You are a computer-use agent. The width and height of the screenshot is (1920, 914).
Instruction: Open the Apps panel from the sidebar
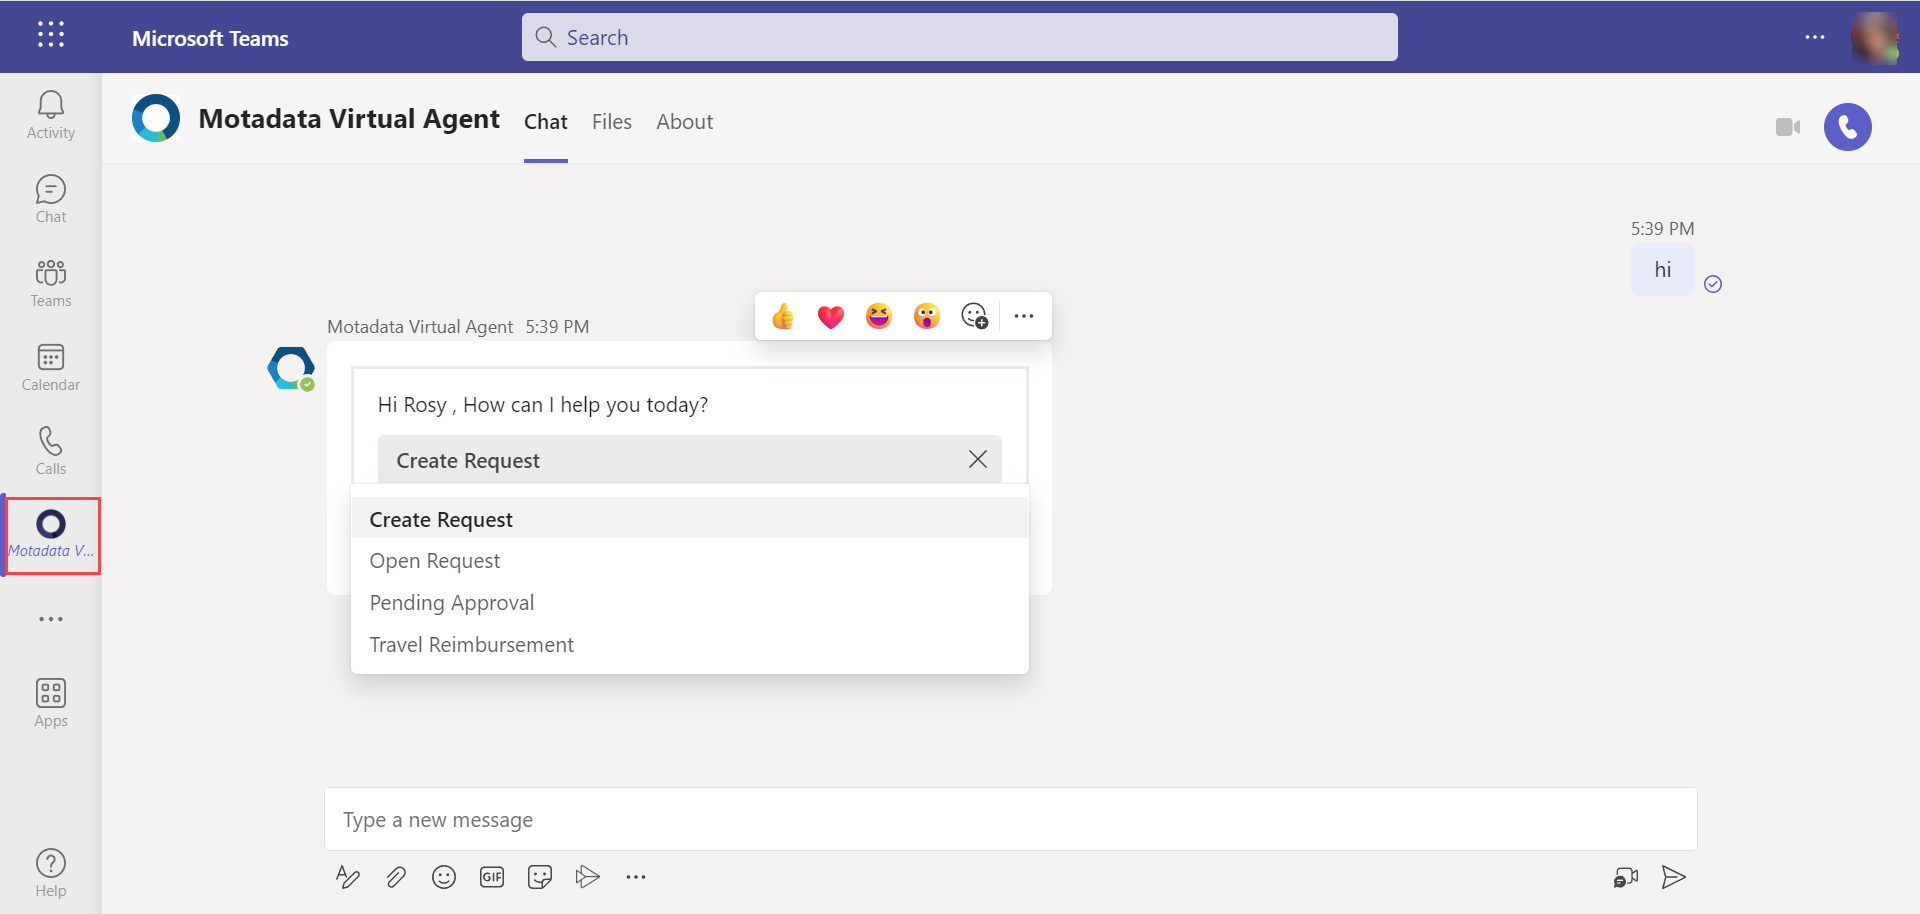[x=50, y=700]
